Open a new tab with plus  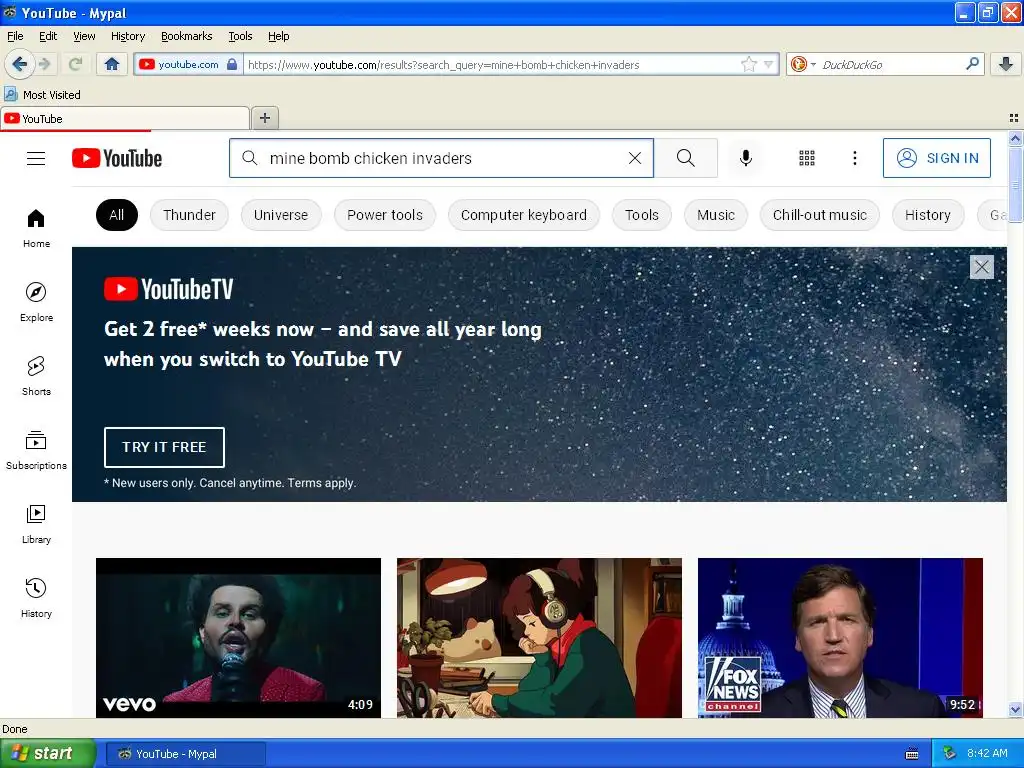coord(264,118)
